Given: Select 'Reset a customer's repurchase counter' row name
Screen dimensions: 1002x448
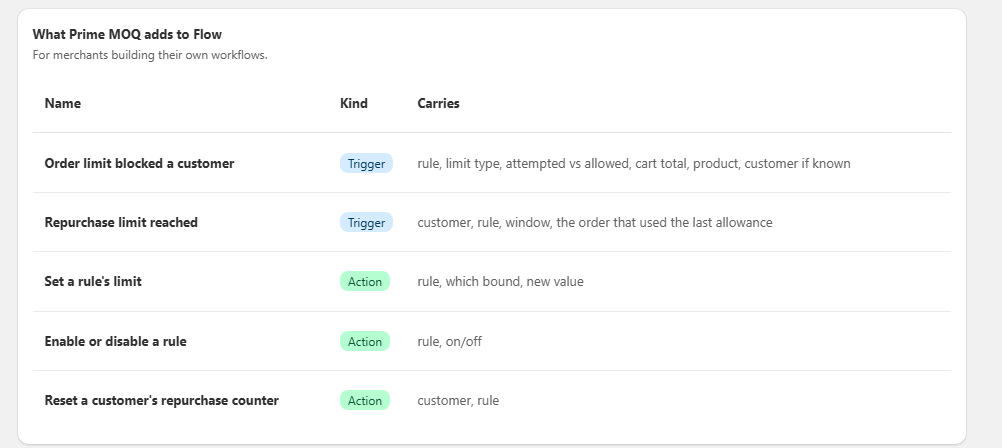Looking at the screenshot, I should click(x=162, y=400).
